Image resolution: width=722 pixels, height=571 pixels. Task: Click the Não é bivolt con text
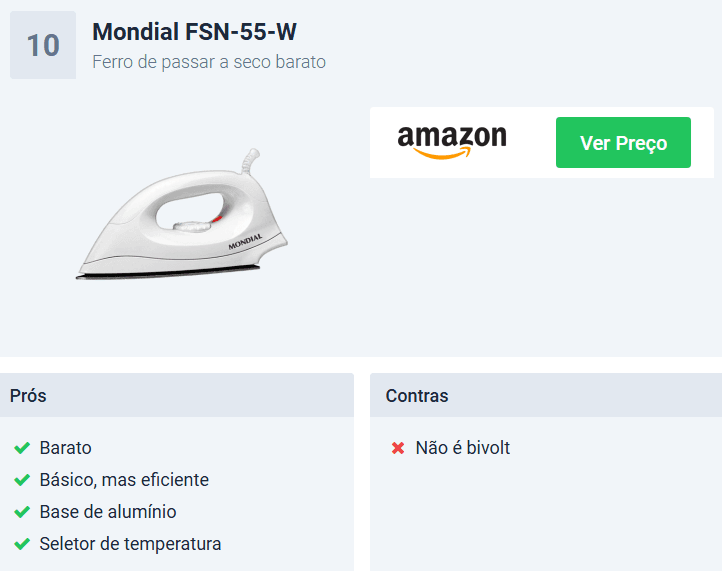462,448
